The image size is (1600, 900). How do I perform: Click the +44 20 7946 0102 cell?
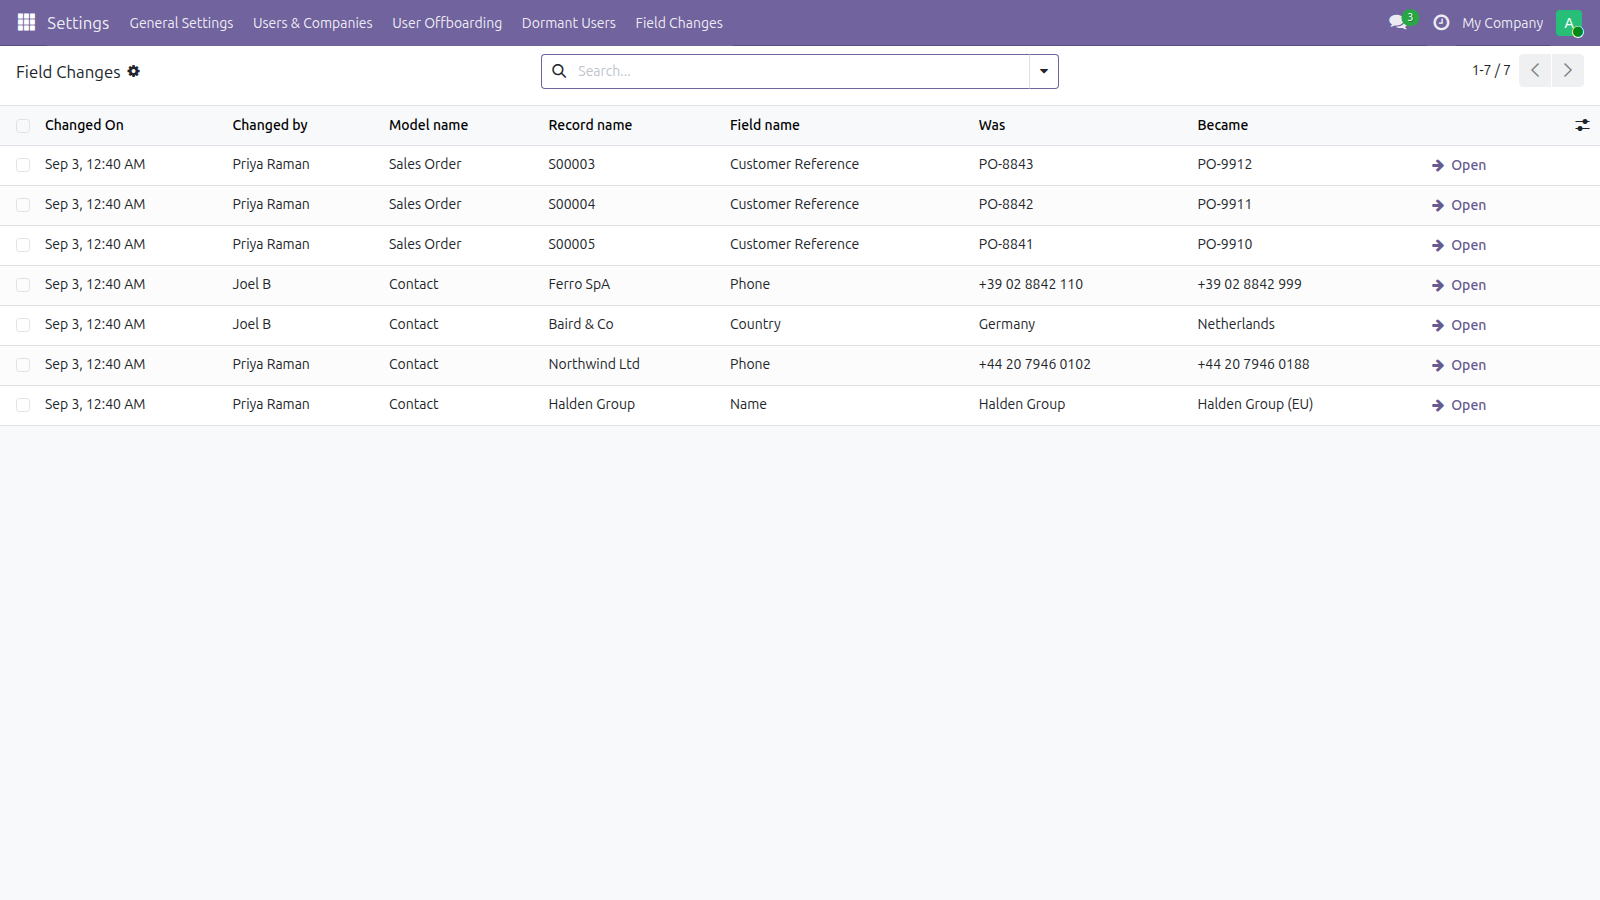coord(1035,364)
